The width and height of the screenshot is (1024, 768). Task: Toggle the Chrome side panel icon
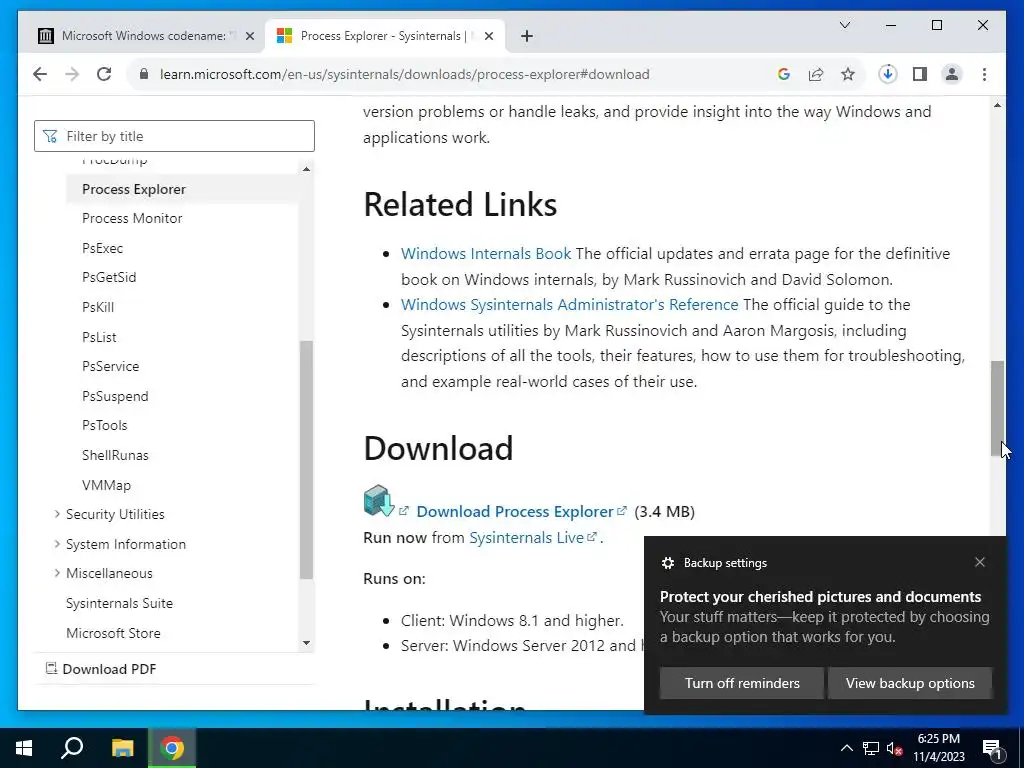click(920, 74)
